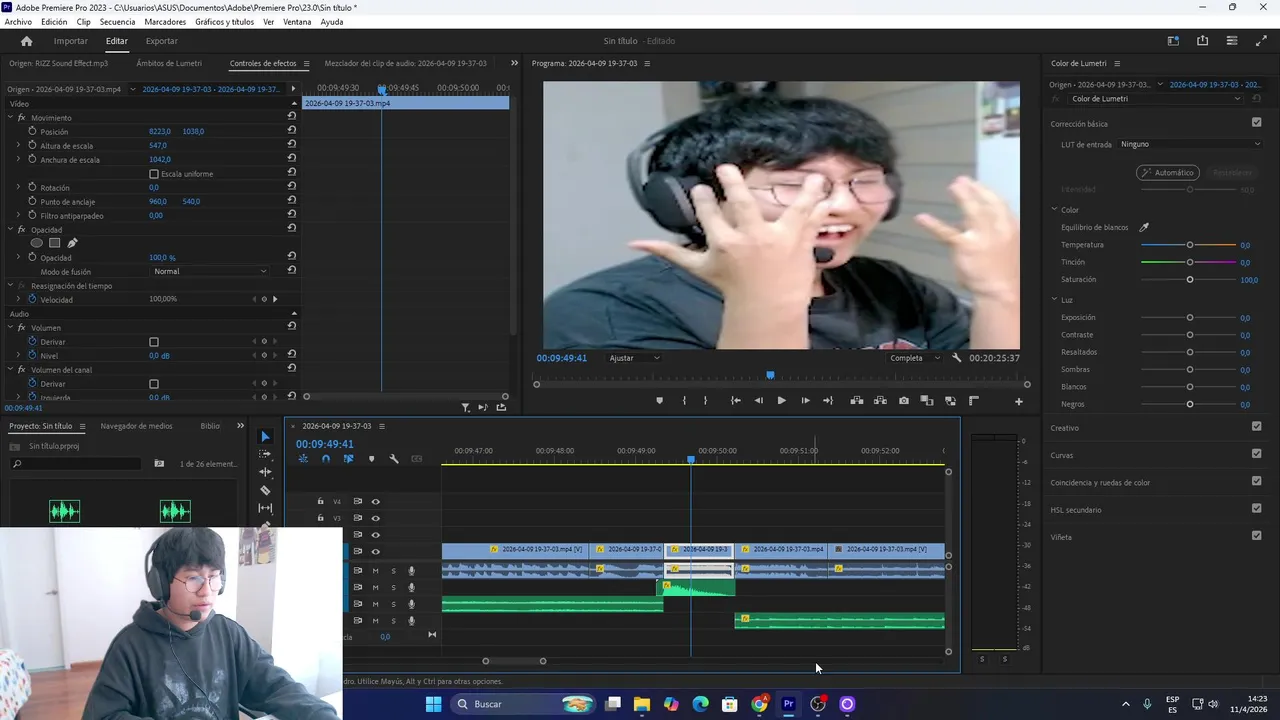The image size is (1280, 720).
Task: Expand Altura de escala parameter
Action: [18, 145]
